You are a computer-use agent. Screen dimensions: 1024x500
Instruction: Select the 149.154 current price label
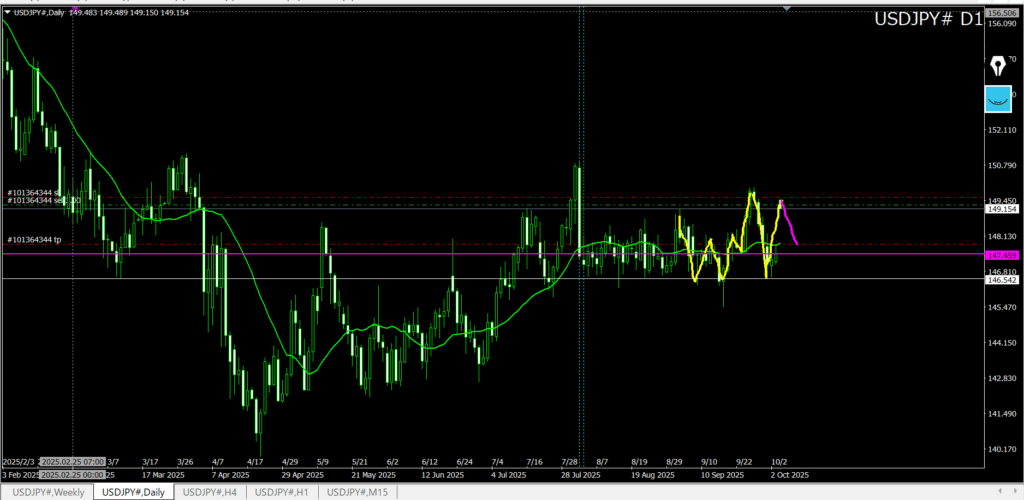pyautogui.click(x=1001, y=209)
